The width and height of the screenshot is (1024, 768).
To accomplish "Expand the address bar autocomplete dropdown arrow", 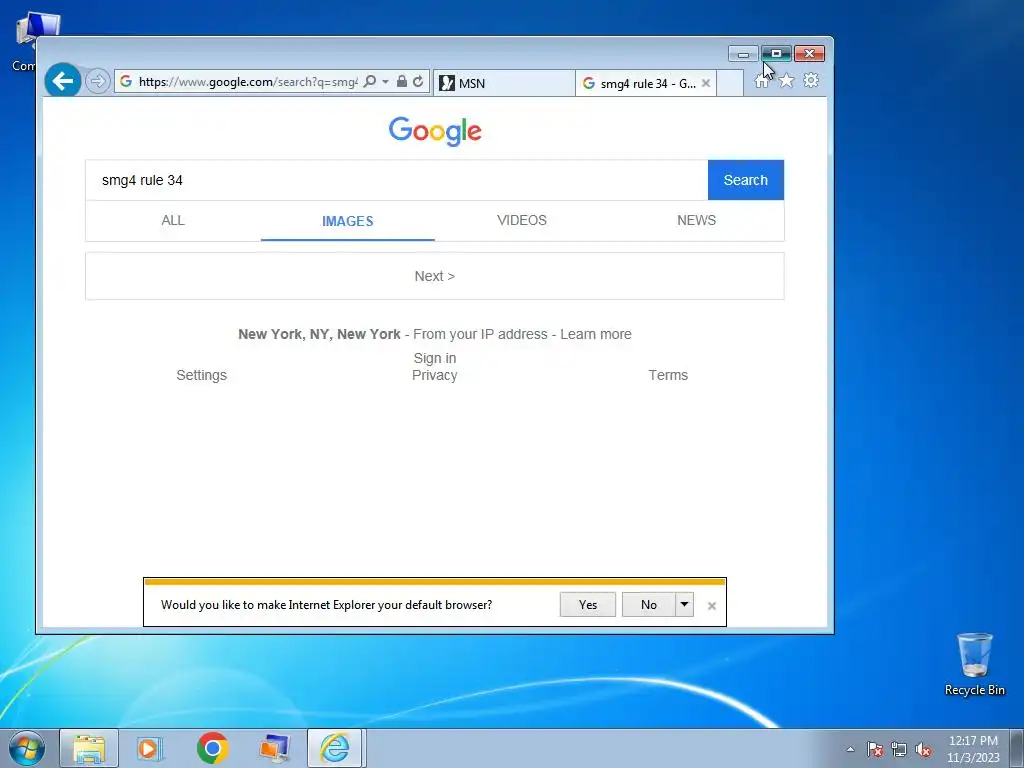I will [385, 81].
